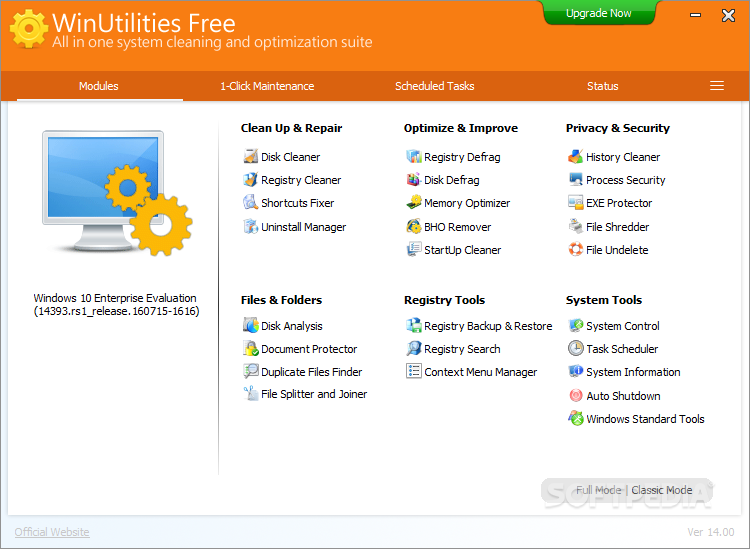This screenshot has width=750, height=549.
Task: Click the StartUp Cleaner icon
Action: [x=414, y=250]
